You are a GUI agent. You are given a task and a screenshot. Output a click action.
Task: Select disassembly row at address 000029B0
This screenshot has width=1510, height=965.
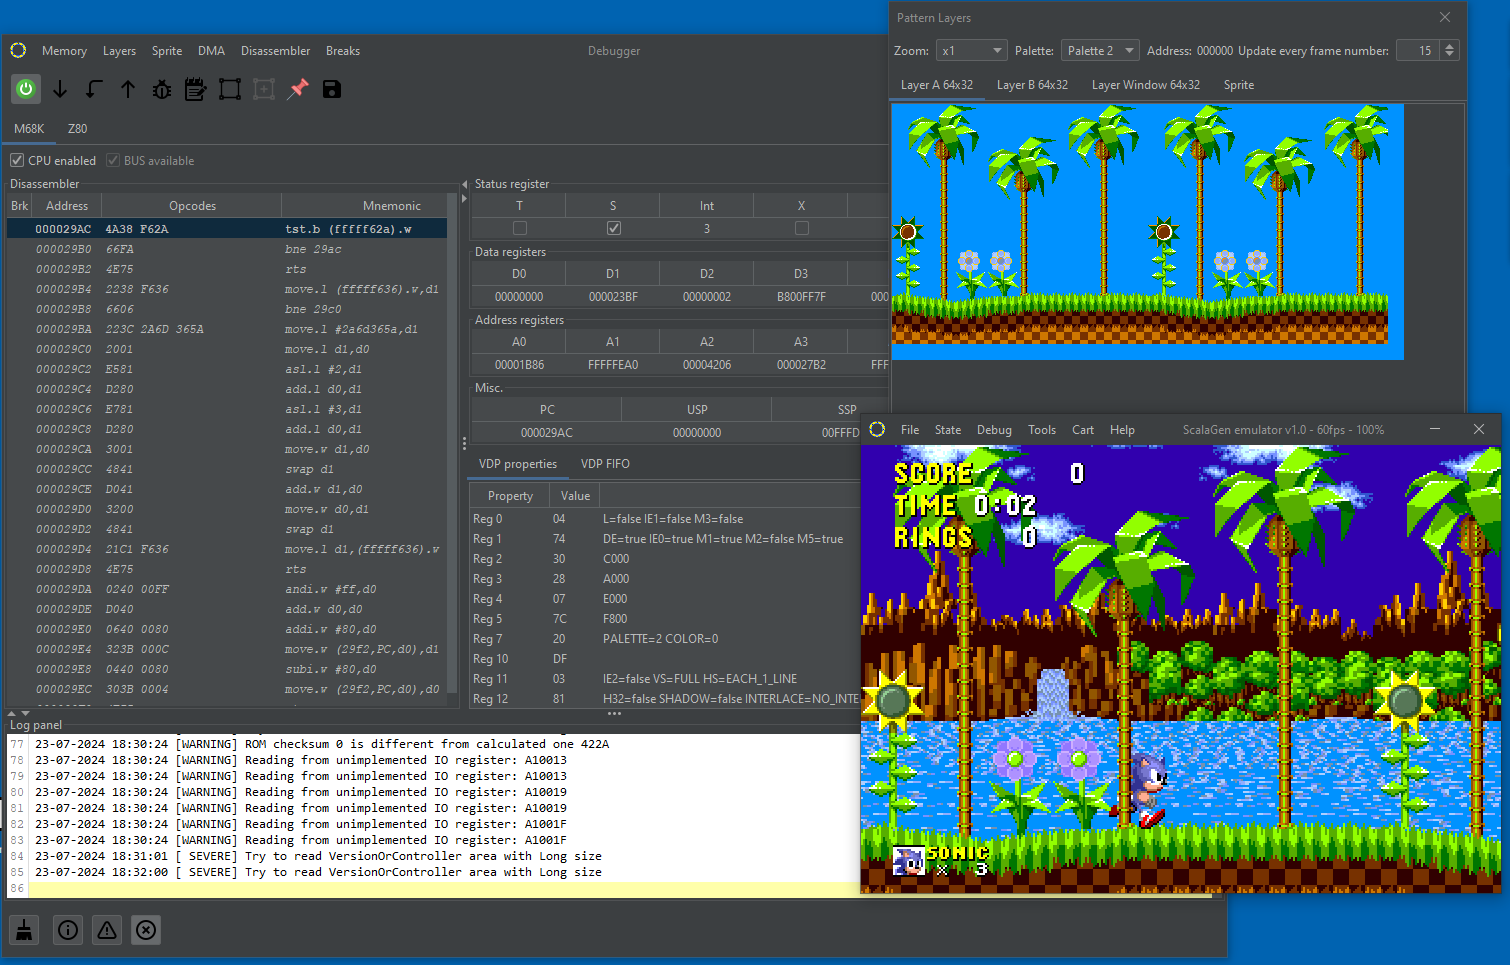point(227,249)
